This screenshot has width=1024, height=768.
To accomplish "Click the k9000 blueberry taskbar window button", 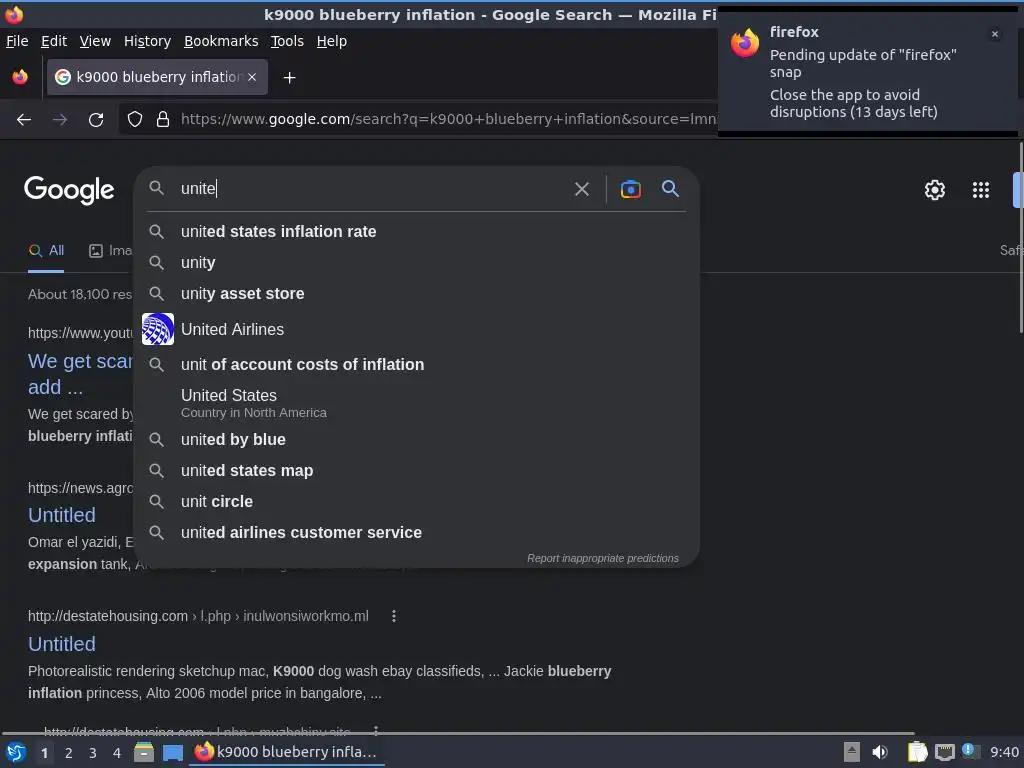I will tap(287, 752).
